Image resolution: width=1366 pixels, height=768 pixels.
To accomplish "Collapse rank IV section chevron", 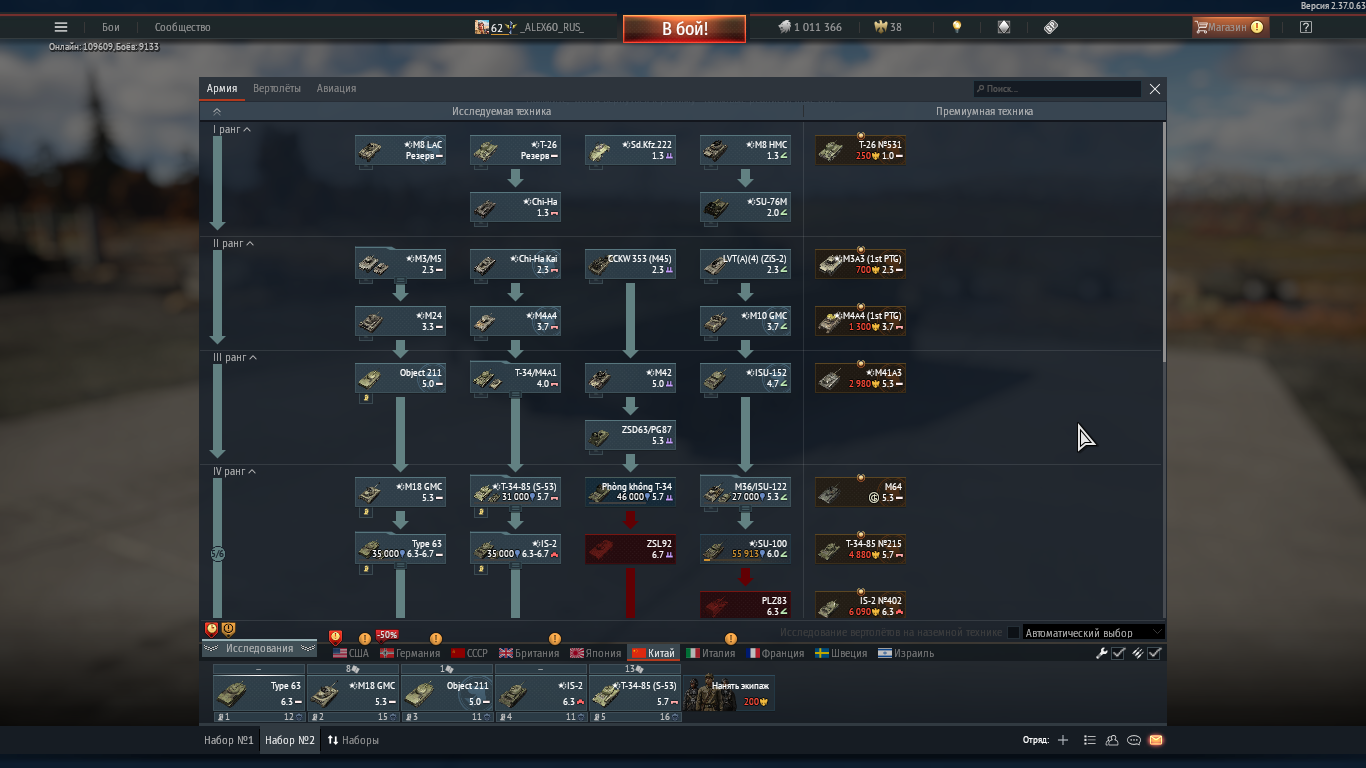I will point(252,472).
